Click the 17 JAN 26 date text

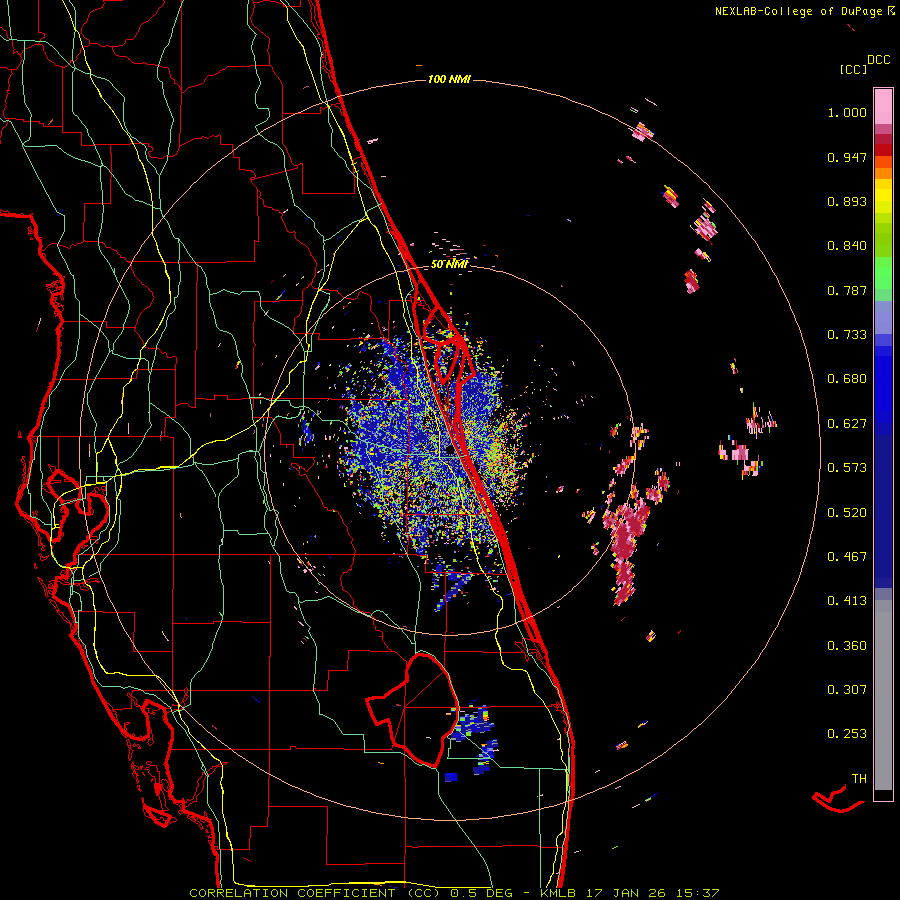626,893
